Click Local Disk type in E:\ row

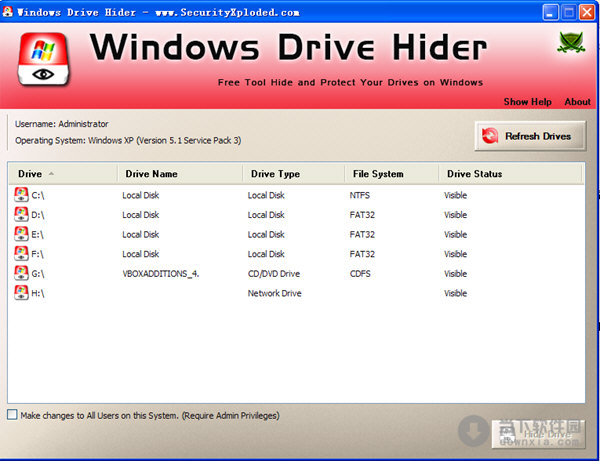click(266, 235)
